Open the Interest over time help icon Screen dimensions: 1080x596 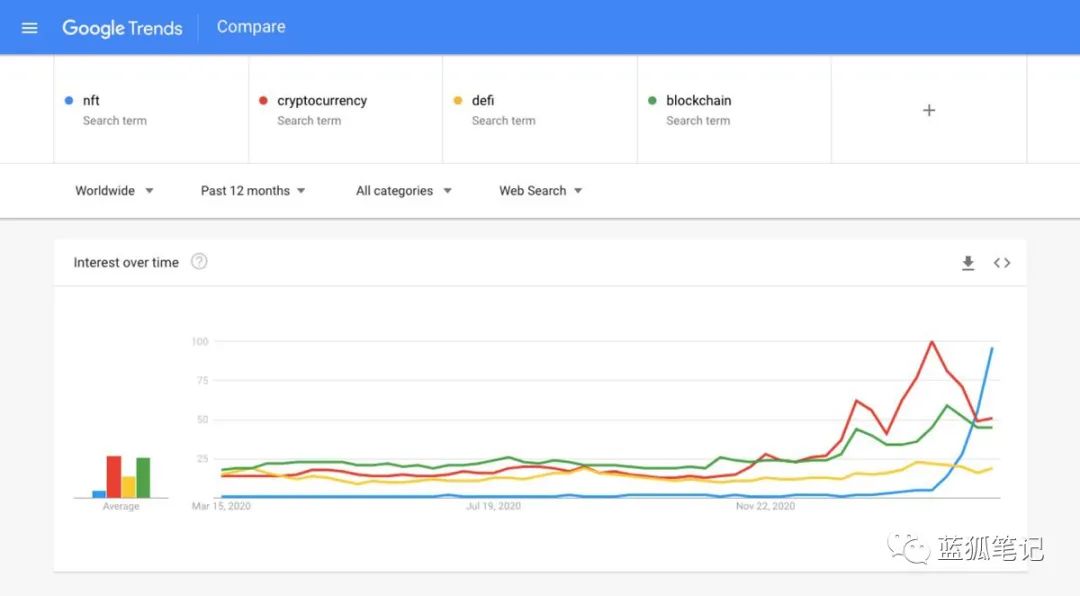(199, 262)
